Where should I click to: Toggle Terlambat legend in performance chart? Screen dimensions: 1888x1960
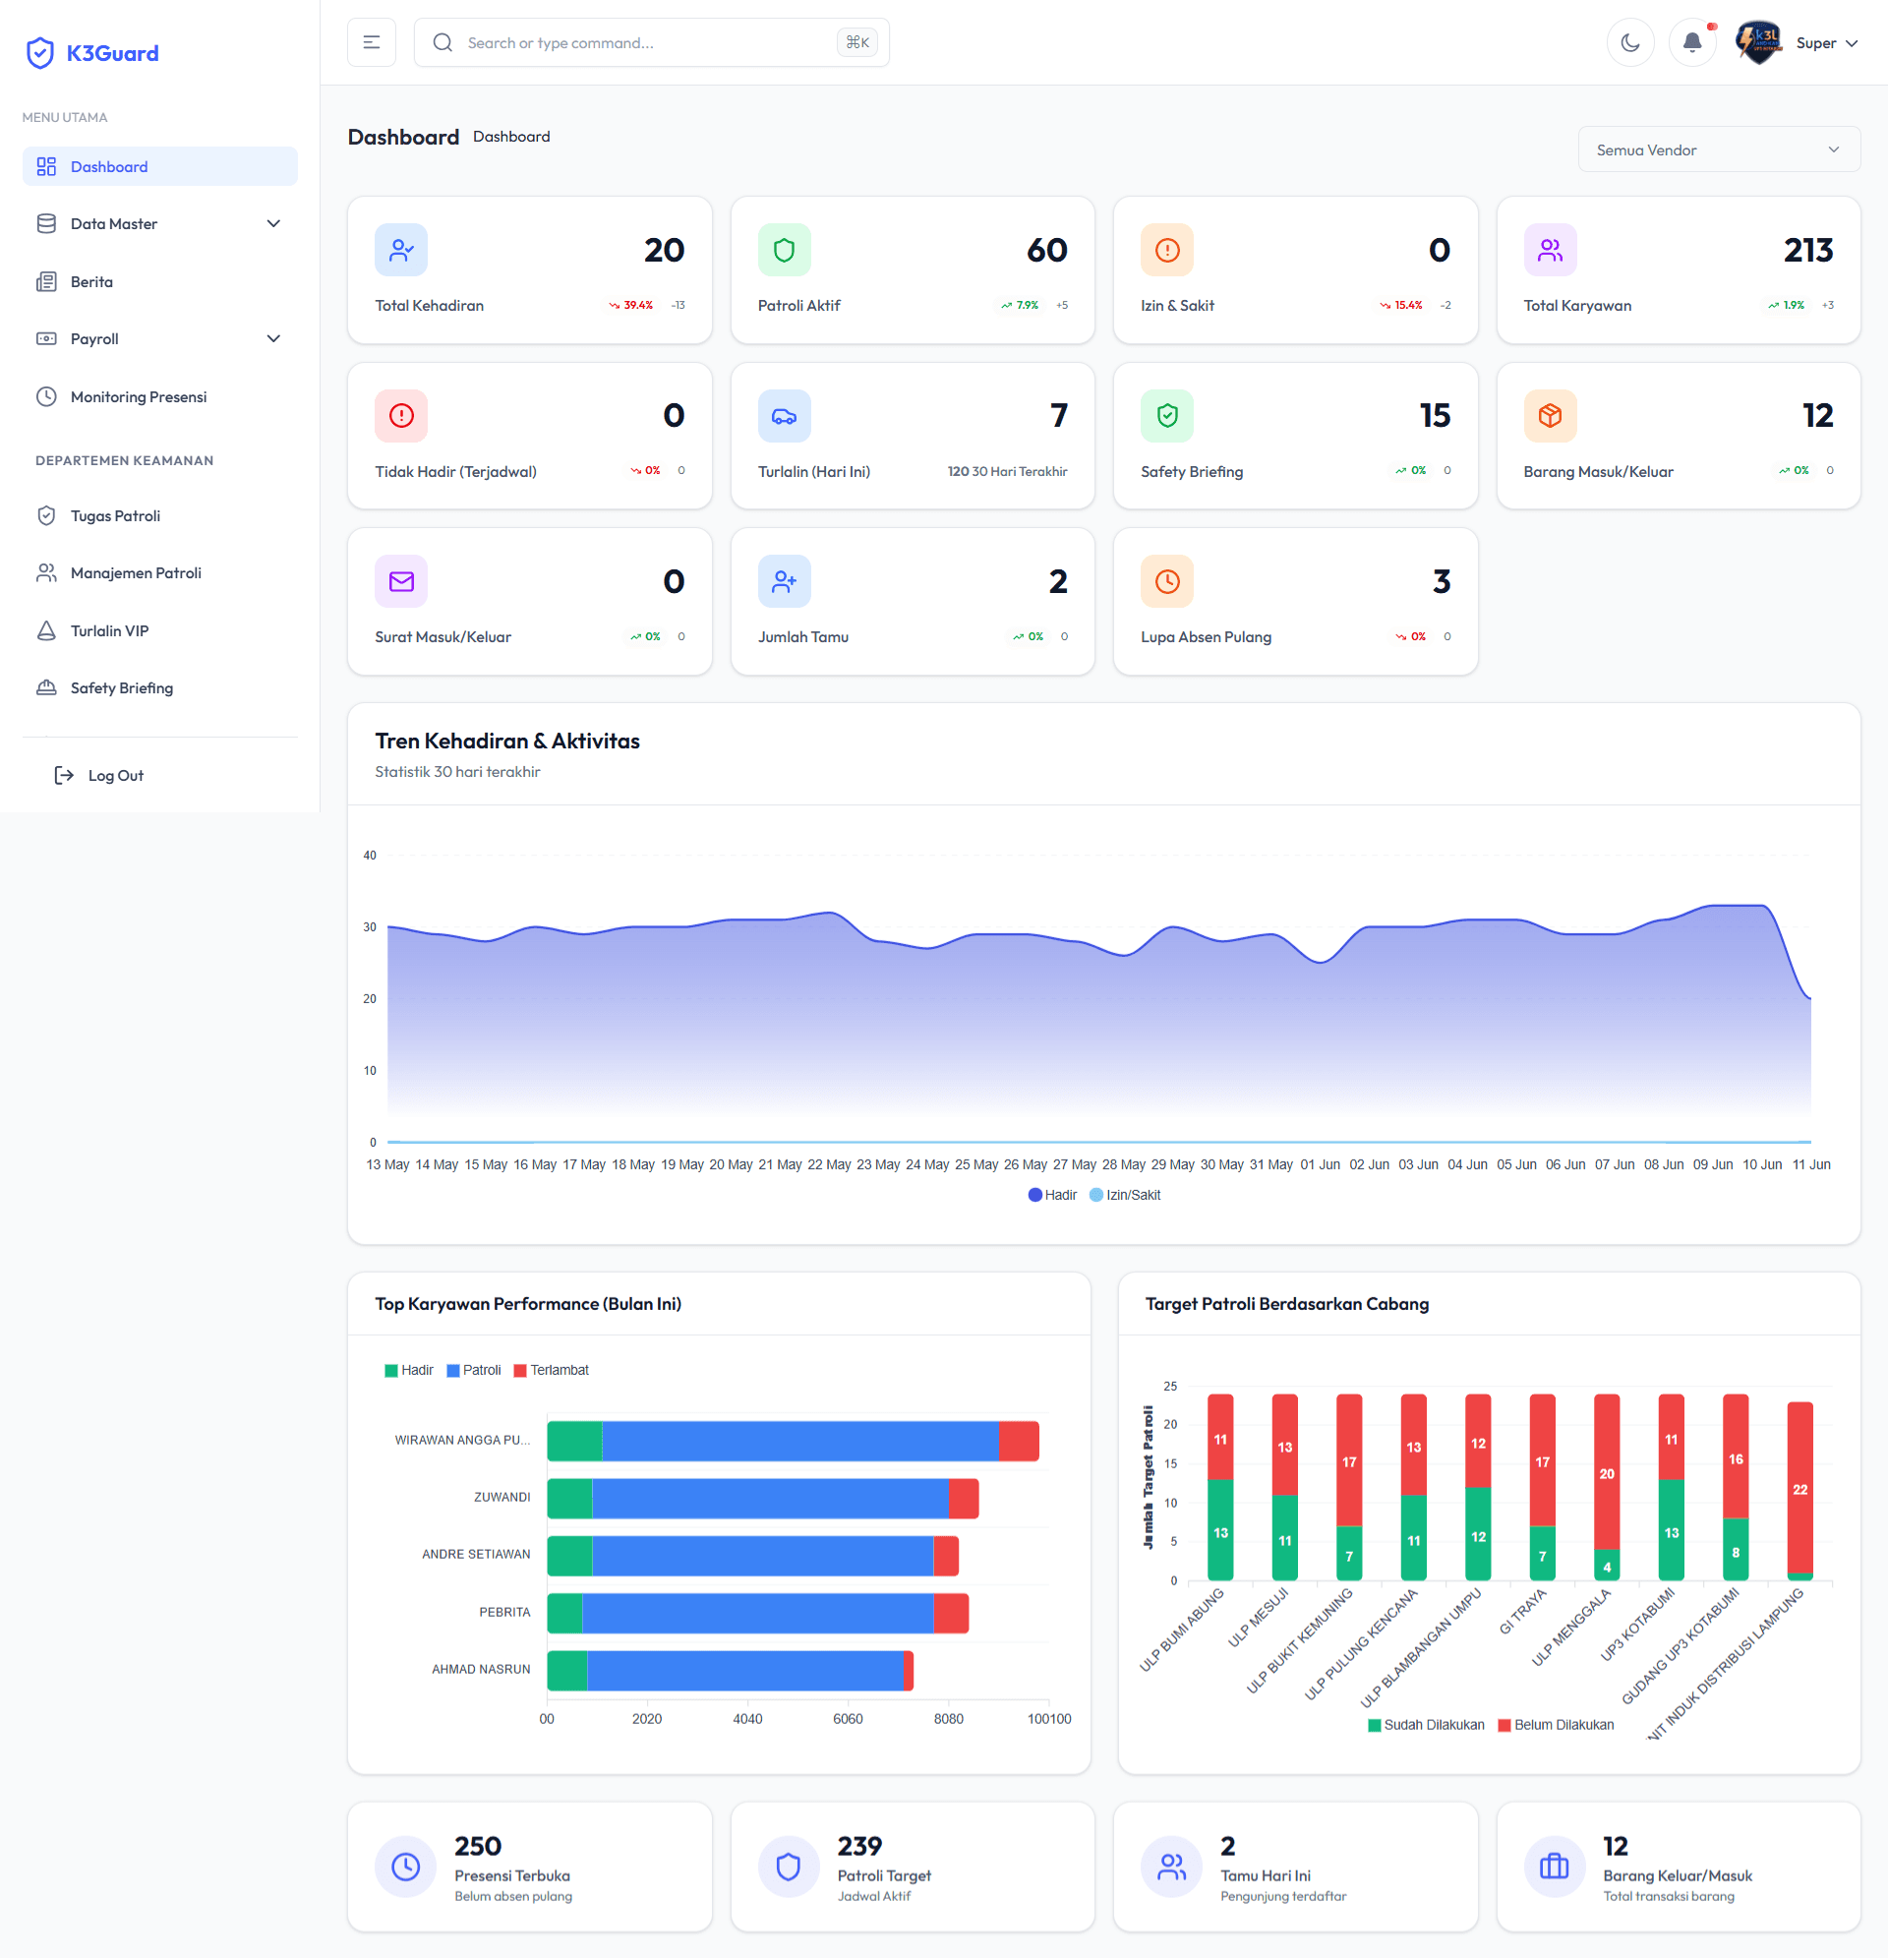tap(551, 1371)
